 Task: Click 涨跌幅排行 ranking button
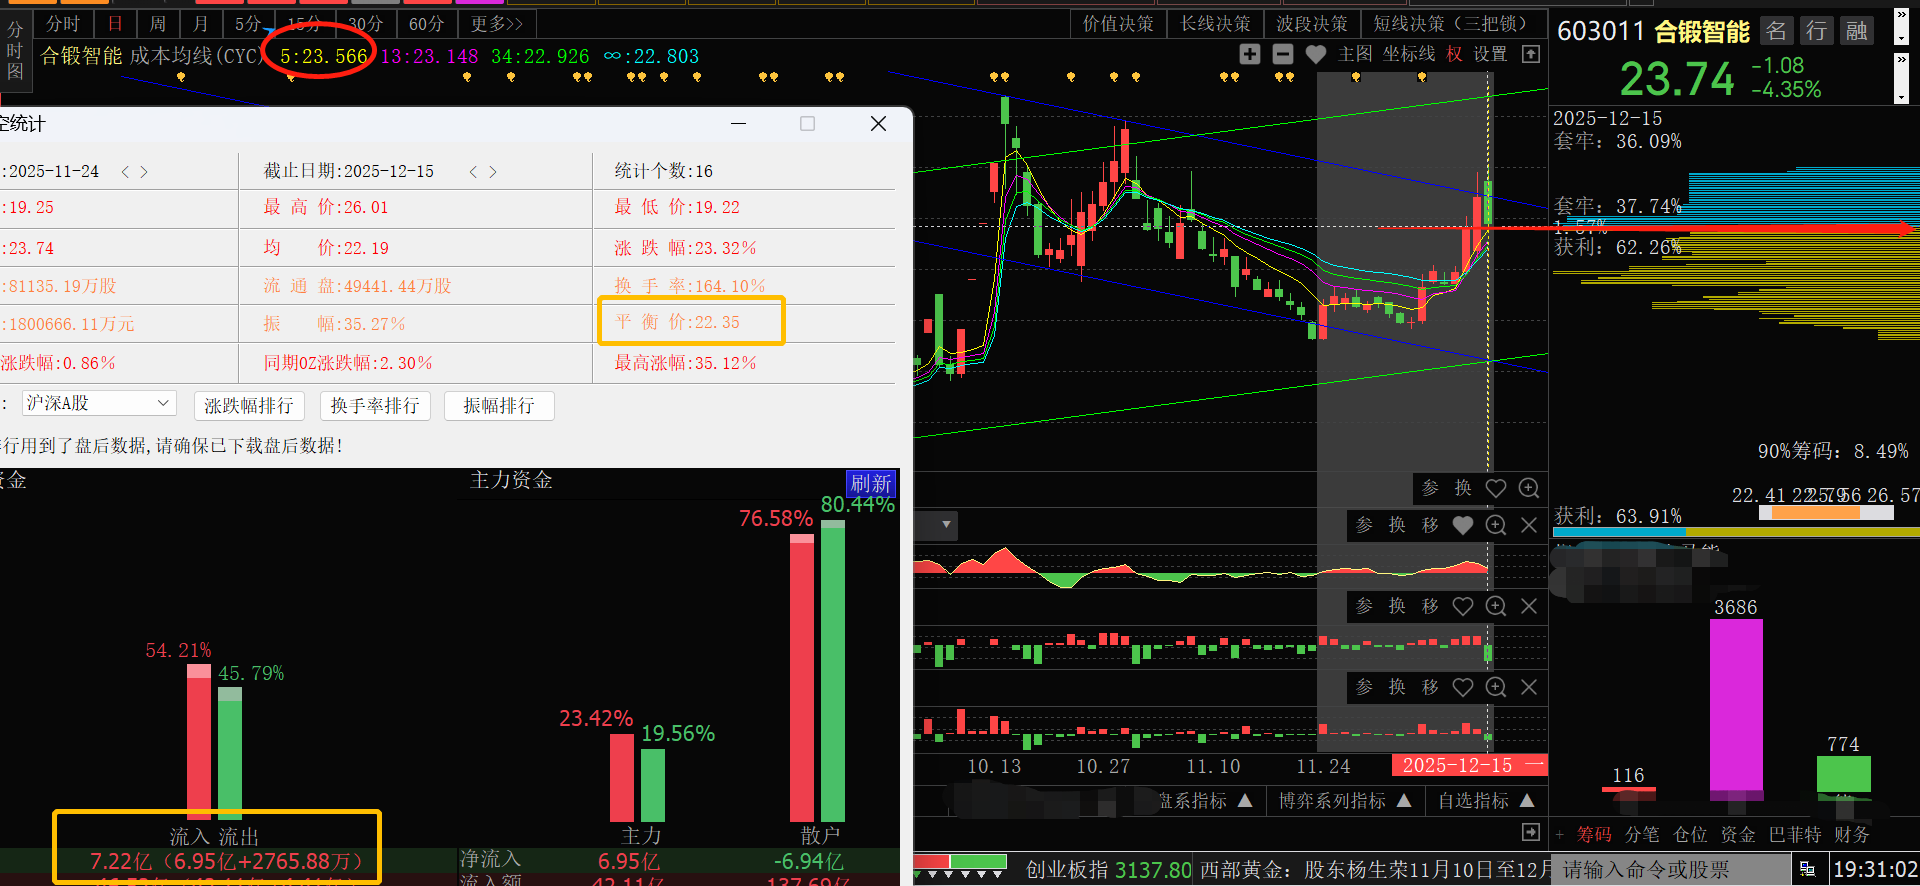(249, 405)
